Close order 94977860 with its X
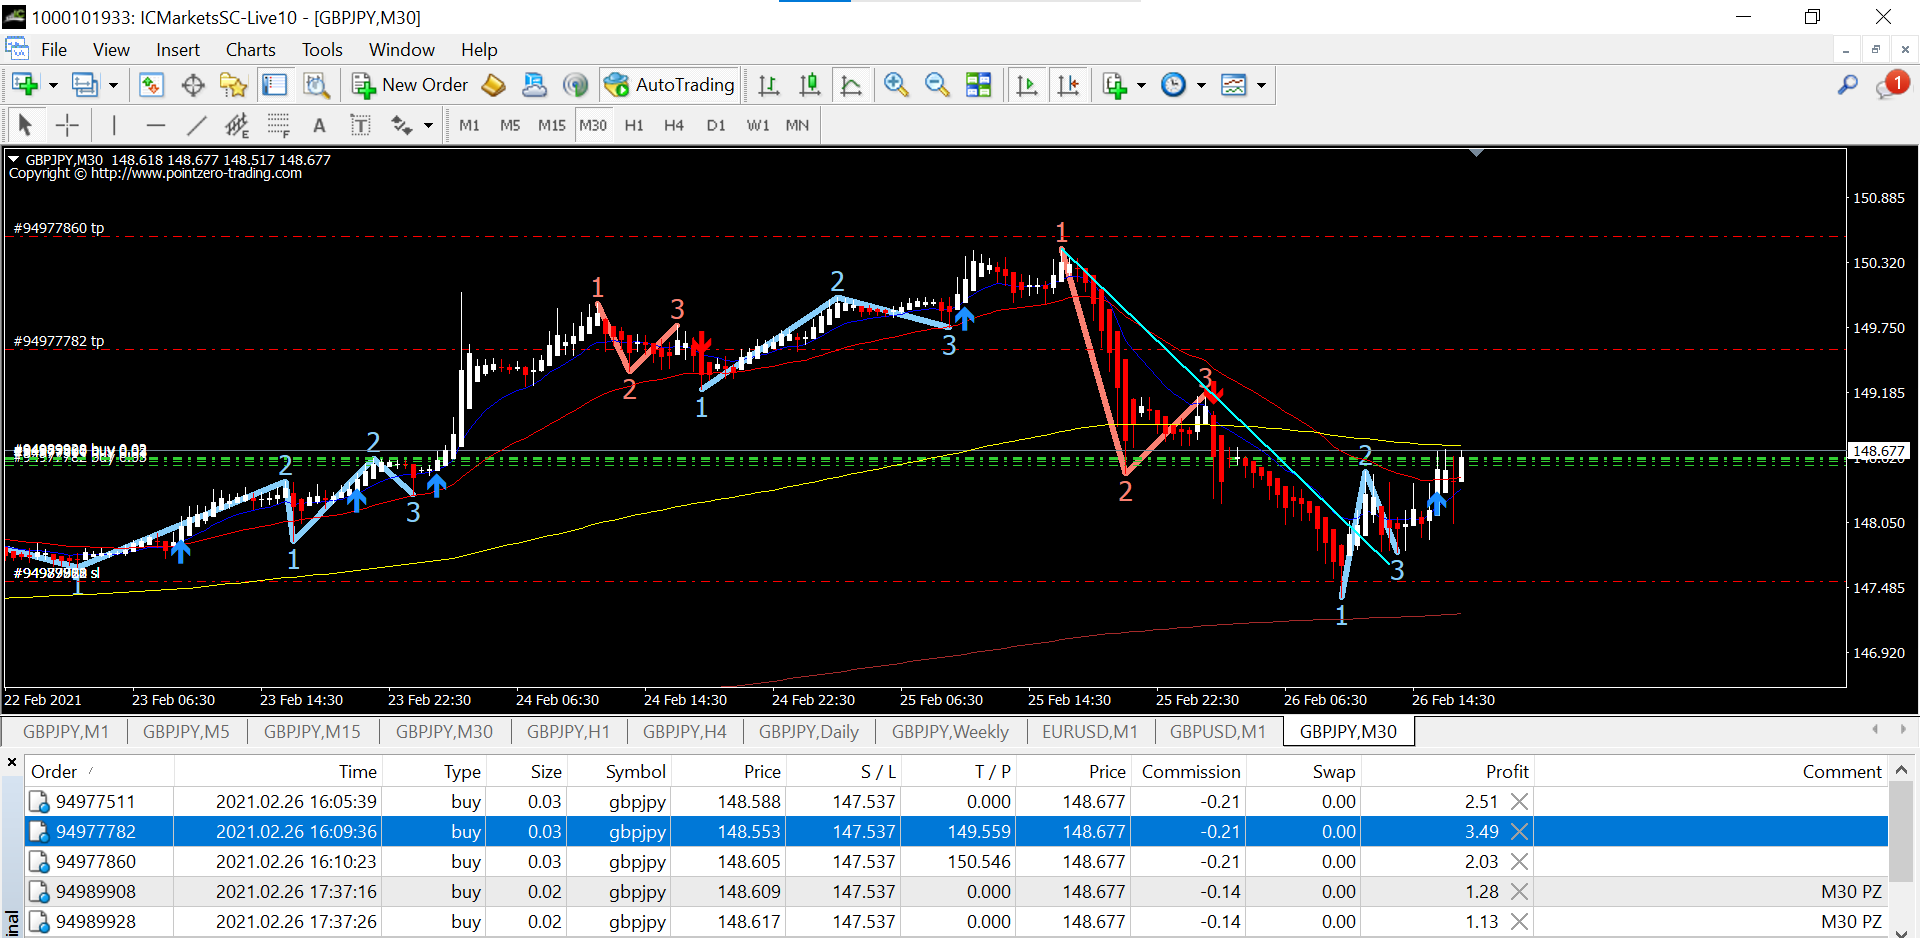 (x=1519, y=862)
